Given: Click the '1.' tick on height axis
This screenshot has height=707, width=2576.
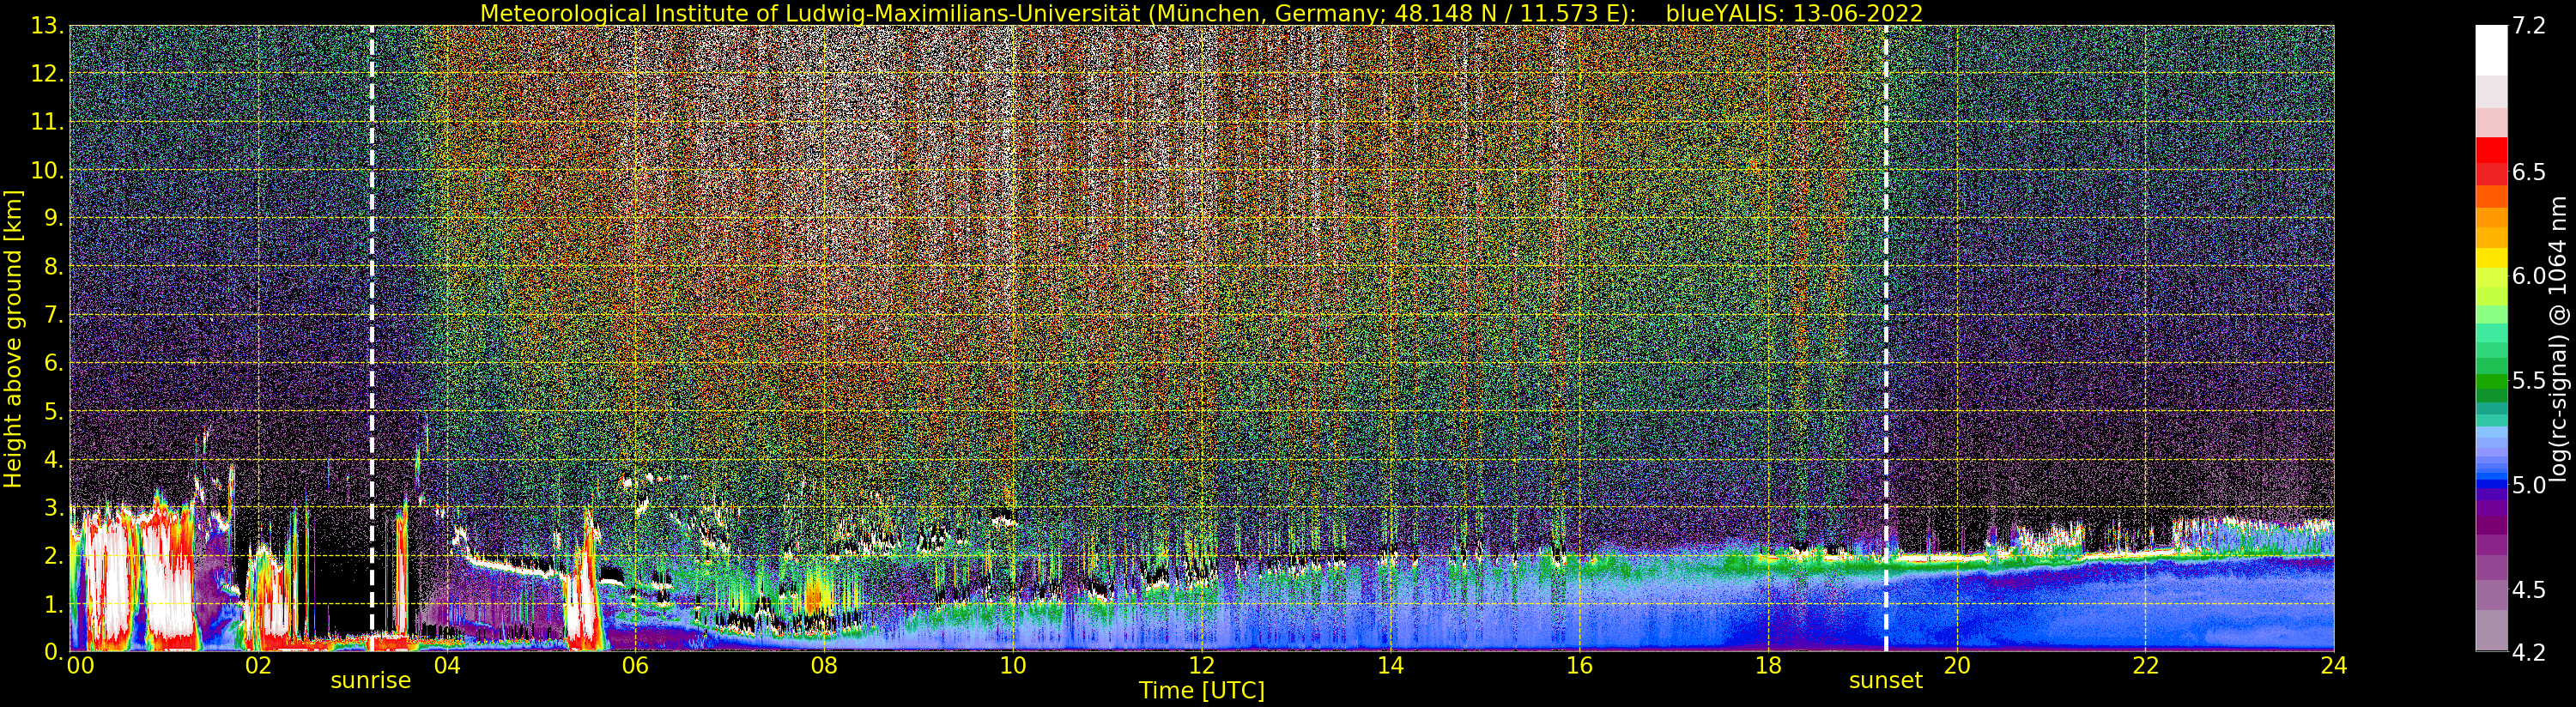Looking at the screenshot, I should pos(54,603).
